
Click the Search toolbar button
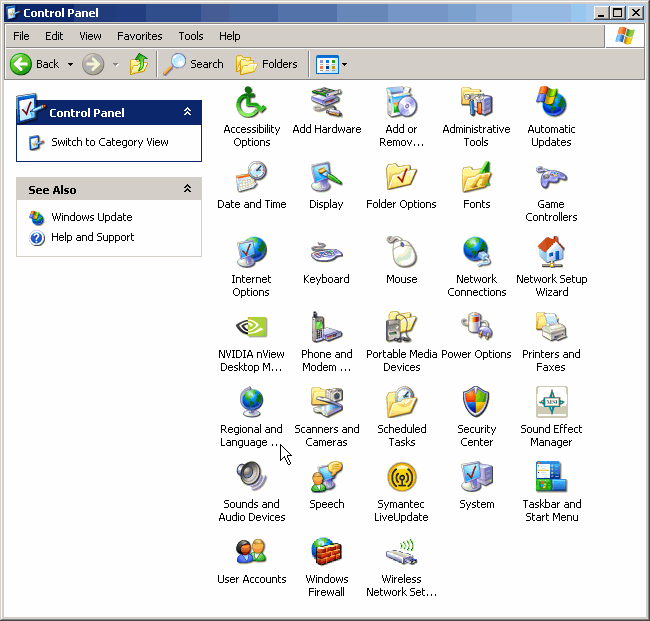click(x=193, y=64)
